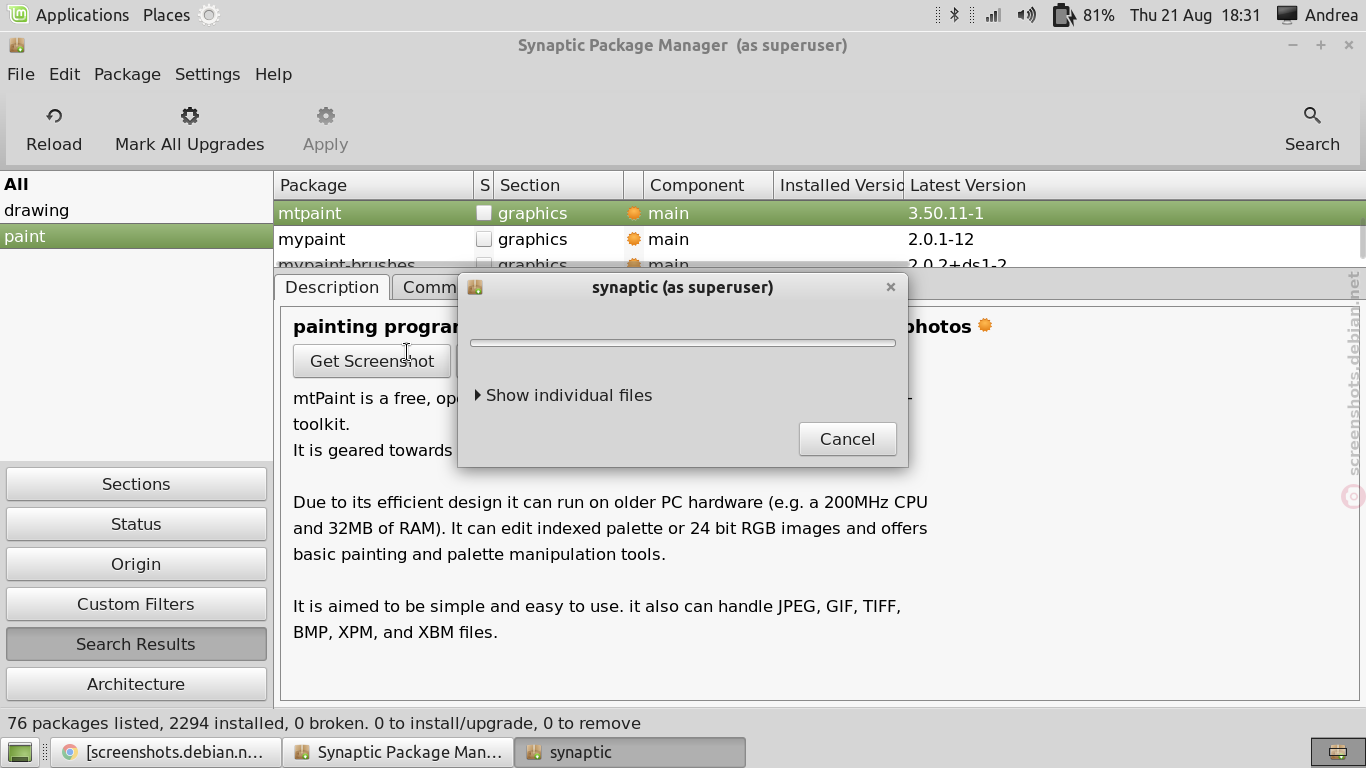Click the Bluetooth tray icon

954,15
